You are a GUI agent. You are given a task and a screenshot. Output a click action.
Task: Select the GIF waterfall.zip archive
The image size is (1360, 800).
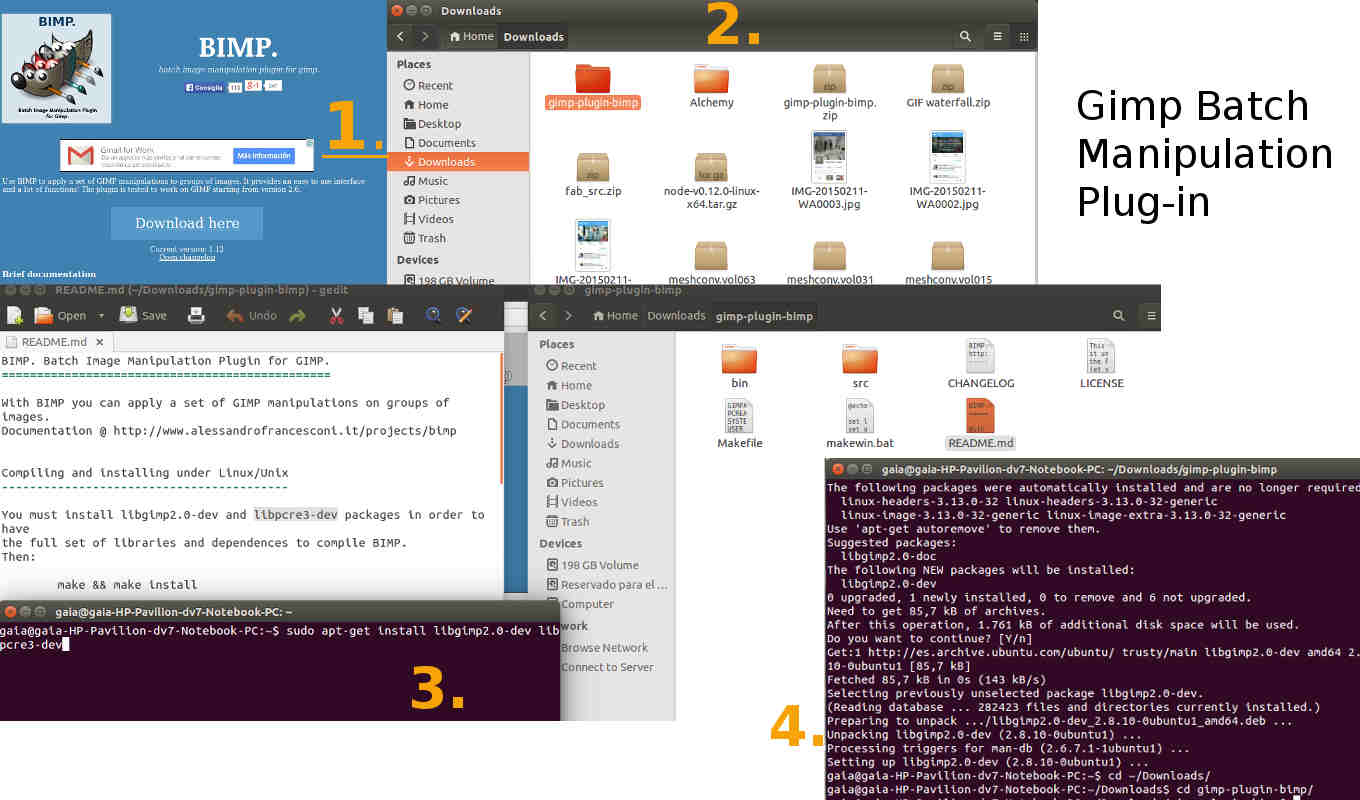pyautogui.click(x=948, y=86)
